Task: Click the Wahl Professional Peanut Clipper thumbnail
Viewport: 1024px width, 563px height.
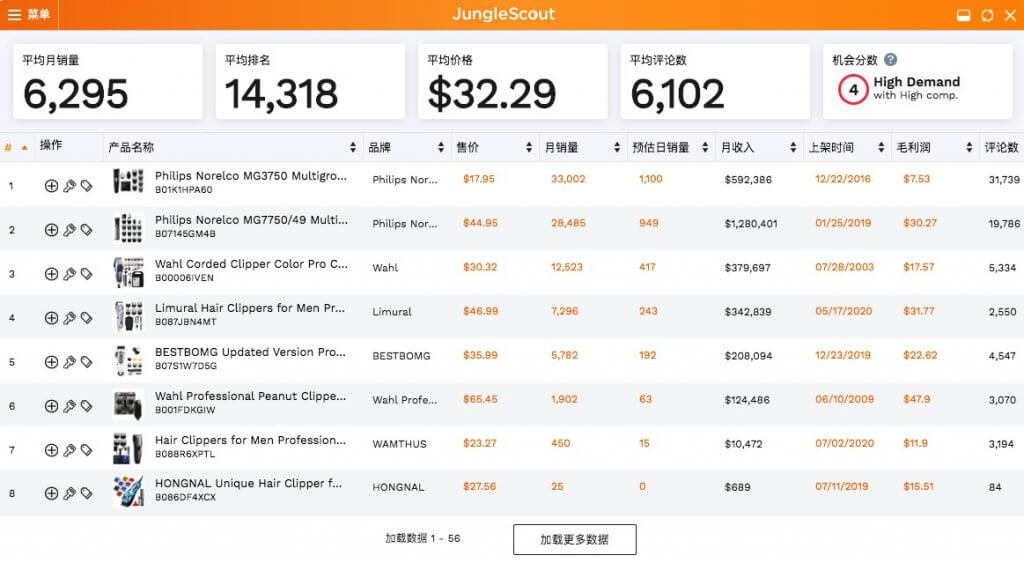Action: pos(128,405)
